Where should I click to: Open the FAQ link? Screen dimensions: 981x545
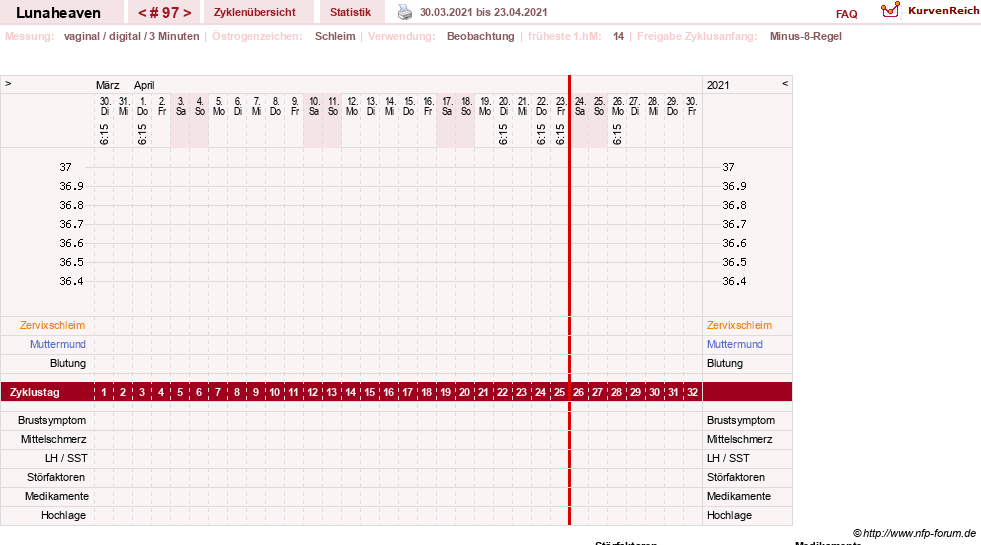846,14
